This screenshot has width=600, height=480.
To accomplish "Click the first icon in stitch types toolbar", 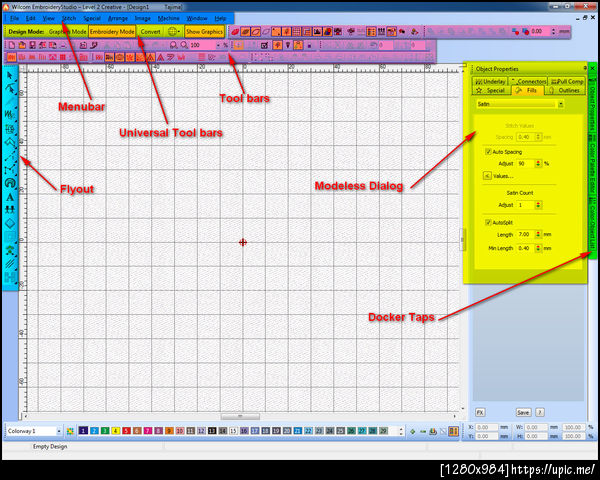I will pos(11,58).
